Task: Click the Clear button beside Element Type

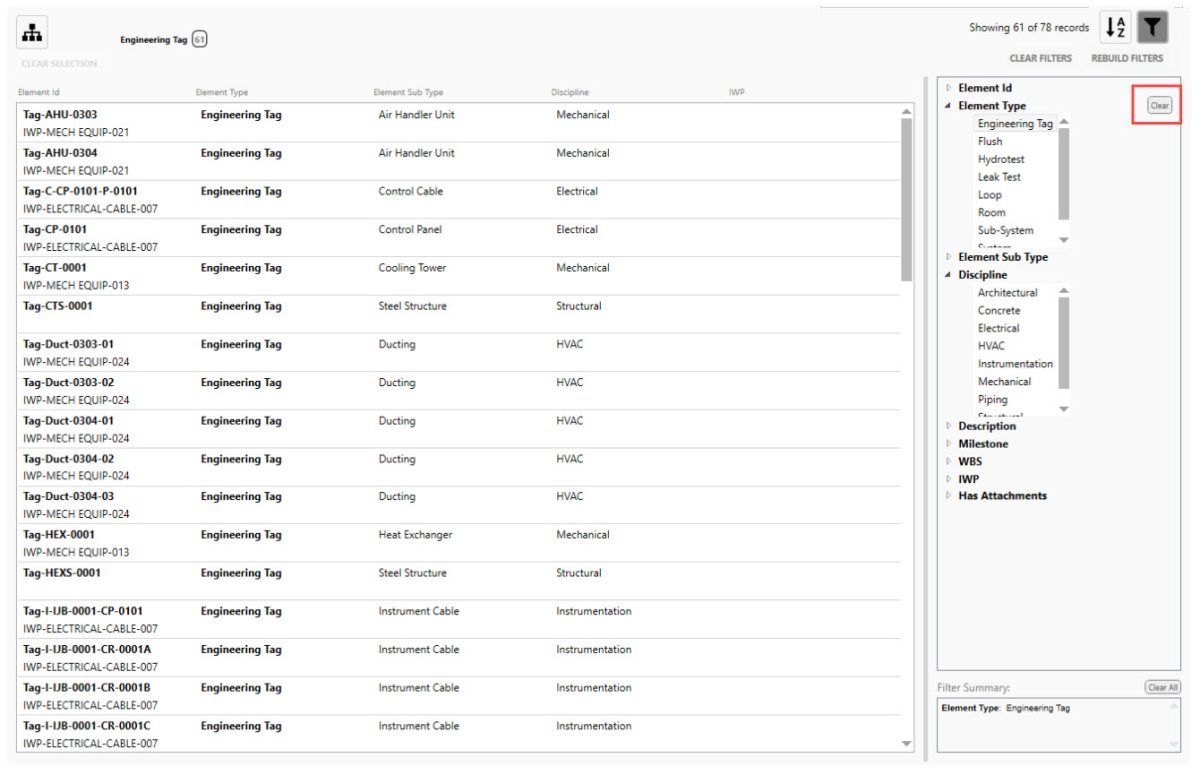Action: click(1159, 105)
